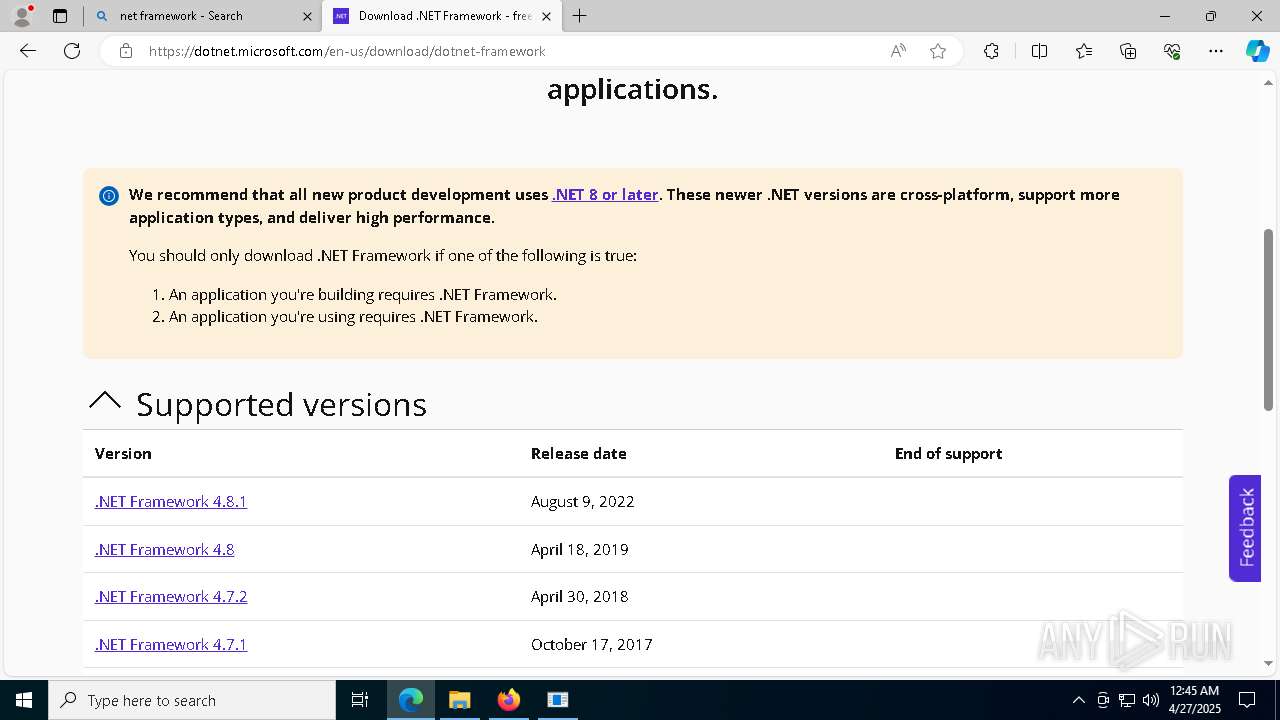1280x720 pixels.
Task: Click the Supported versions heading text
Action: tap(281, 404)
